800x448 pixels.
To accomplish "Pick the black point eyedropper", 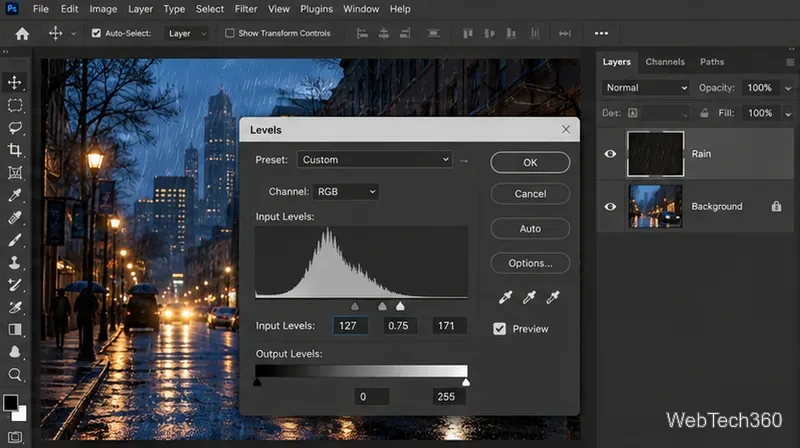I will point(505,297).
